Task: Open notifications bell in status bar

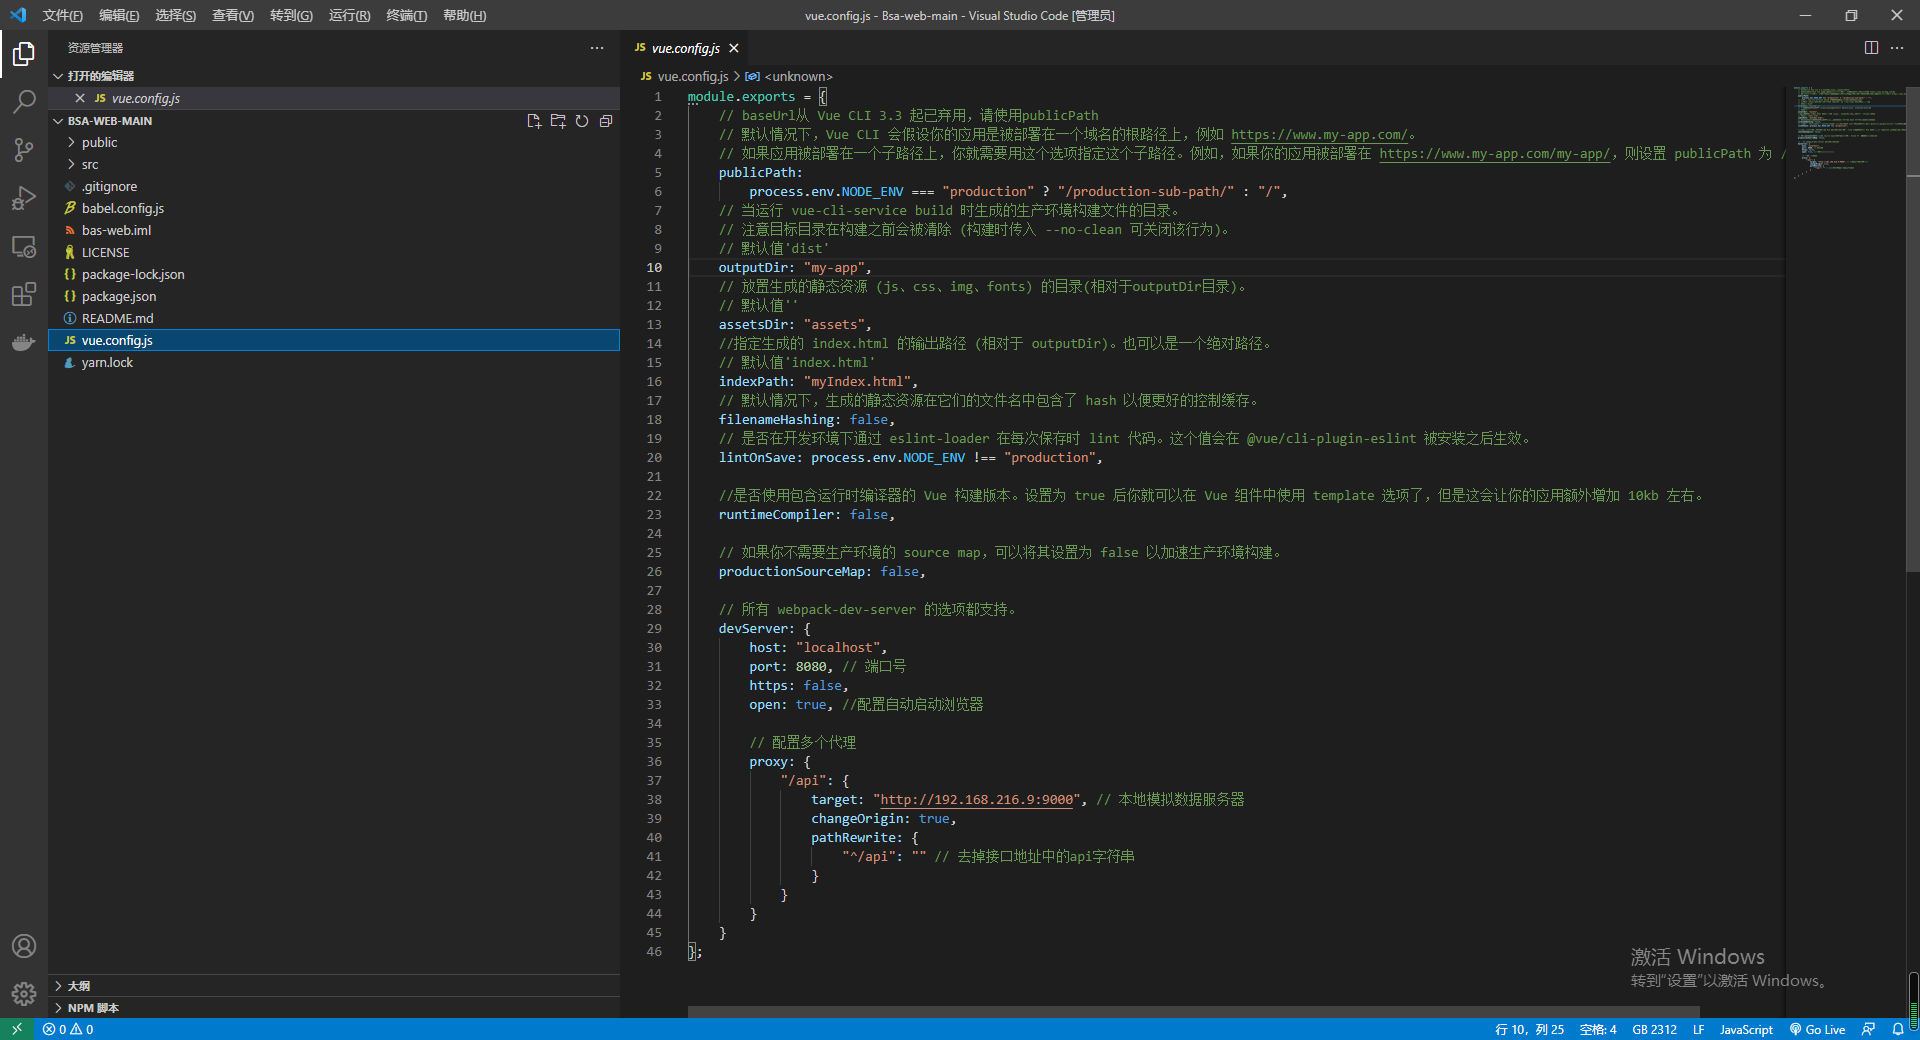Action: click(1898, 1029)
